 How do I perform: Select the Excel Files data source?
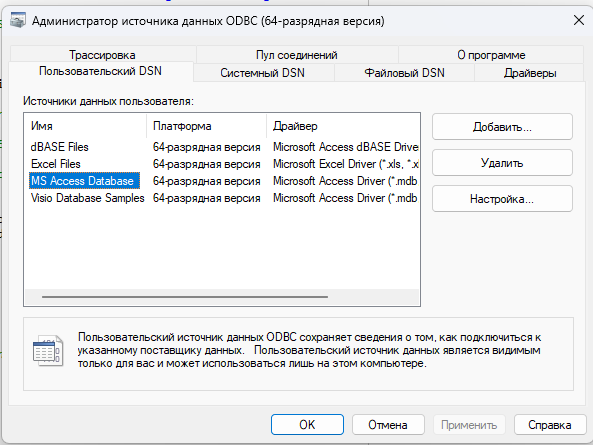[x=56, y=164]
